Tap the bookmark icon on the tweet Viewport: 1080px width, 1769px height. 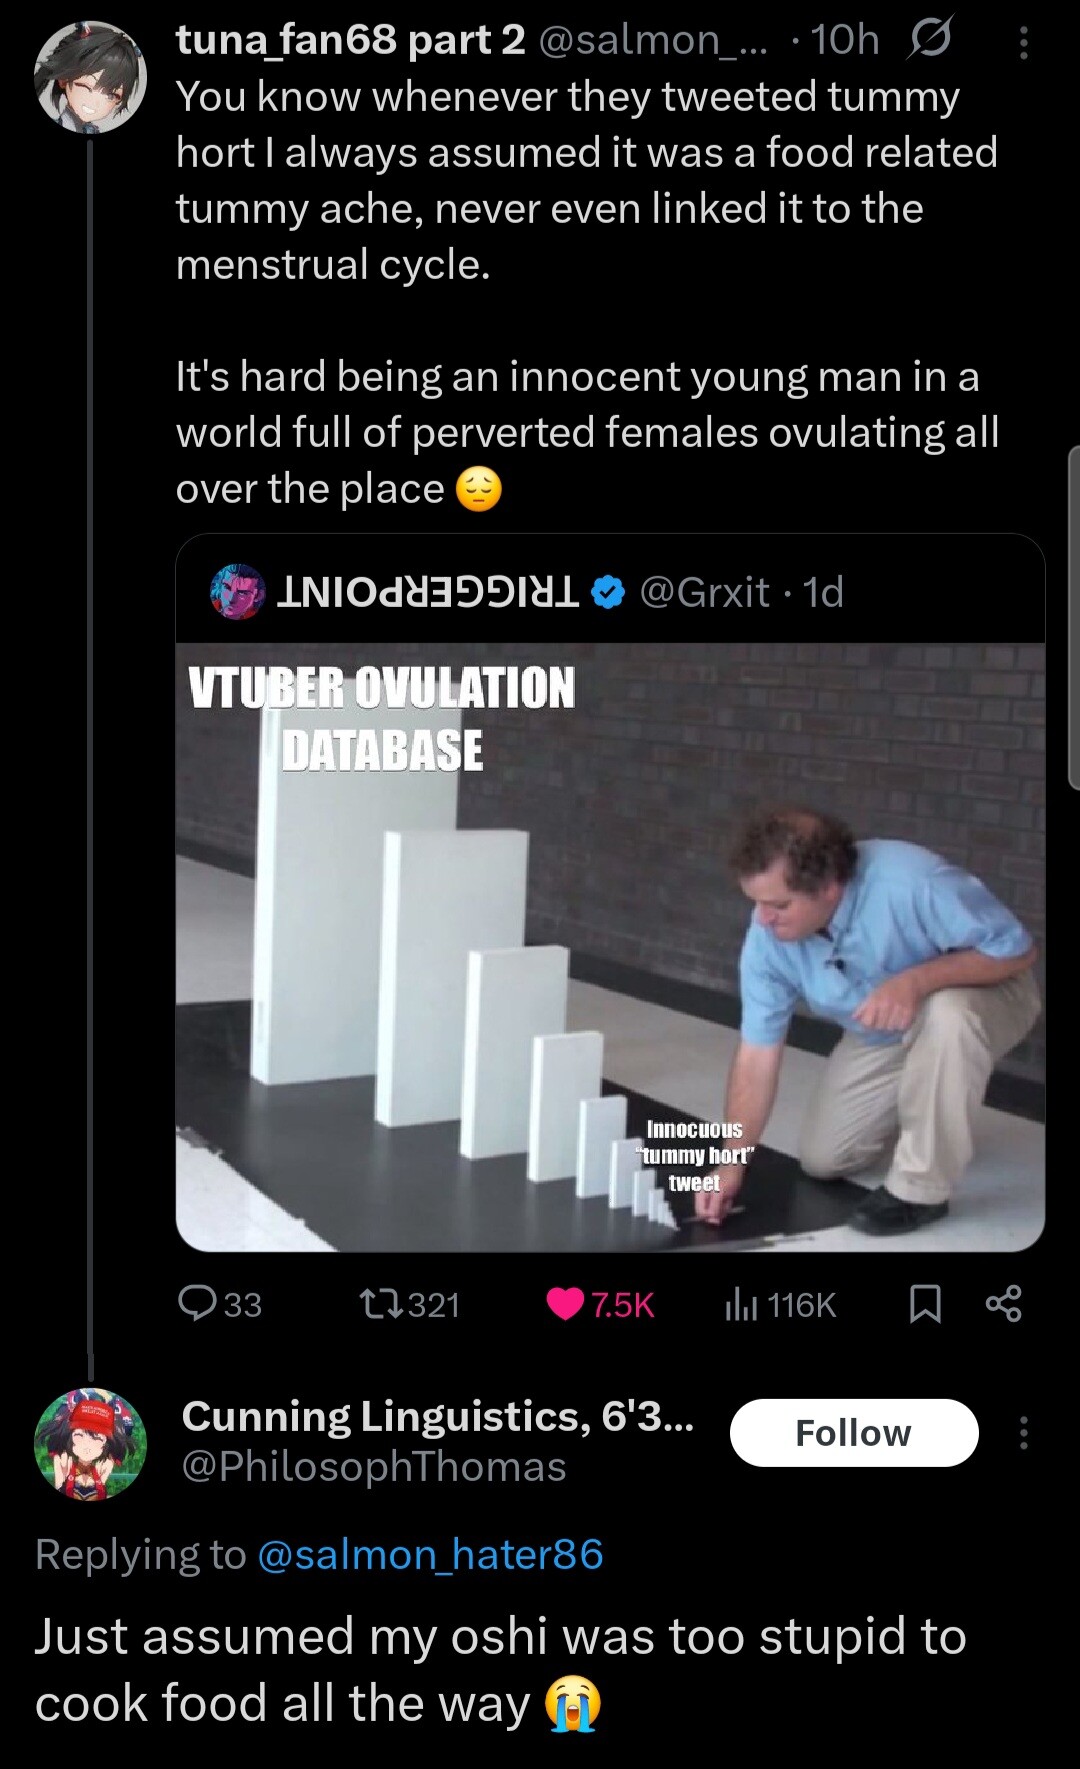pos(927,1303)
